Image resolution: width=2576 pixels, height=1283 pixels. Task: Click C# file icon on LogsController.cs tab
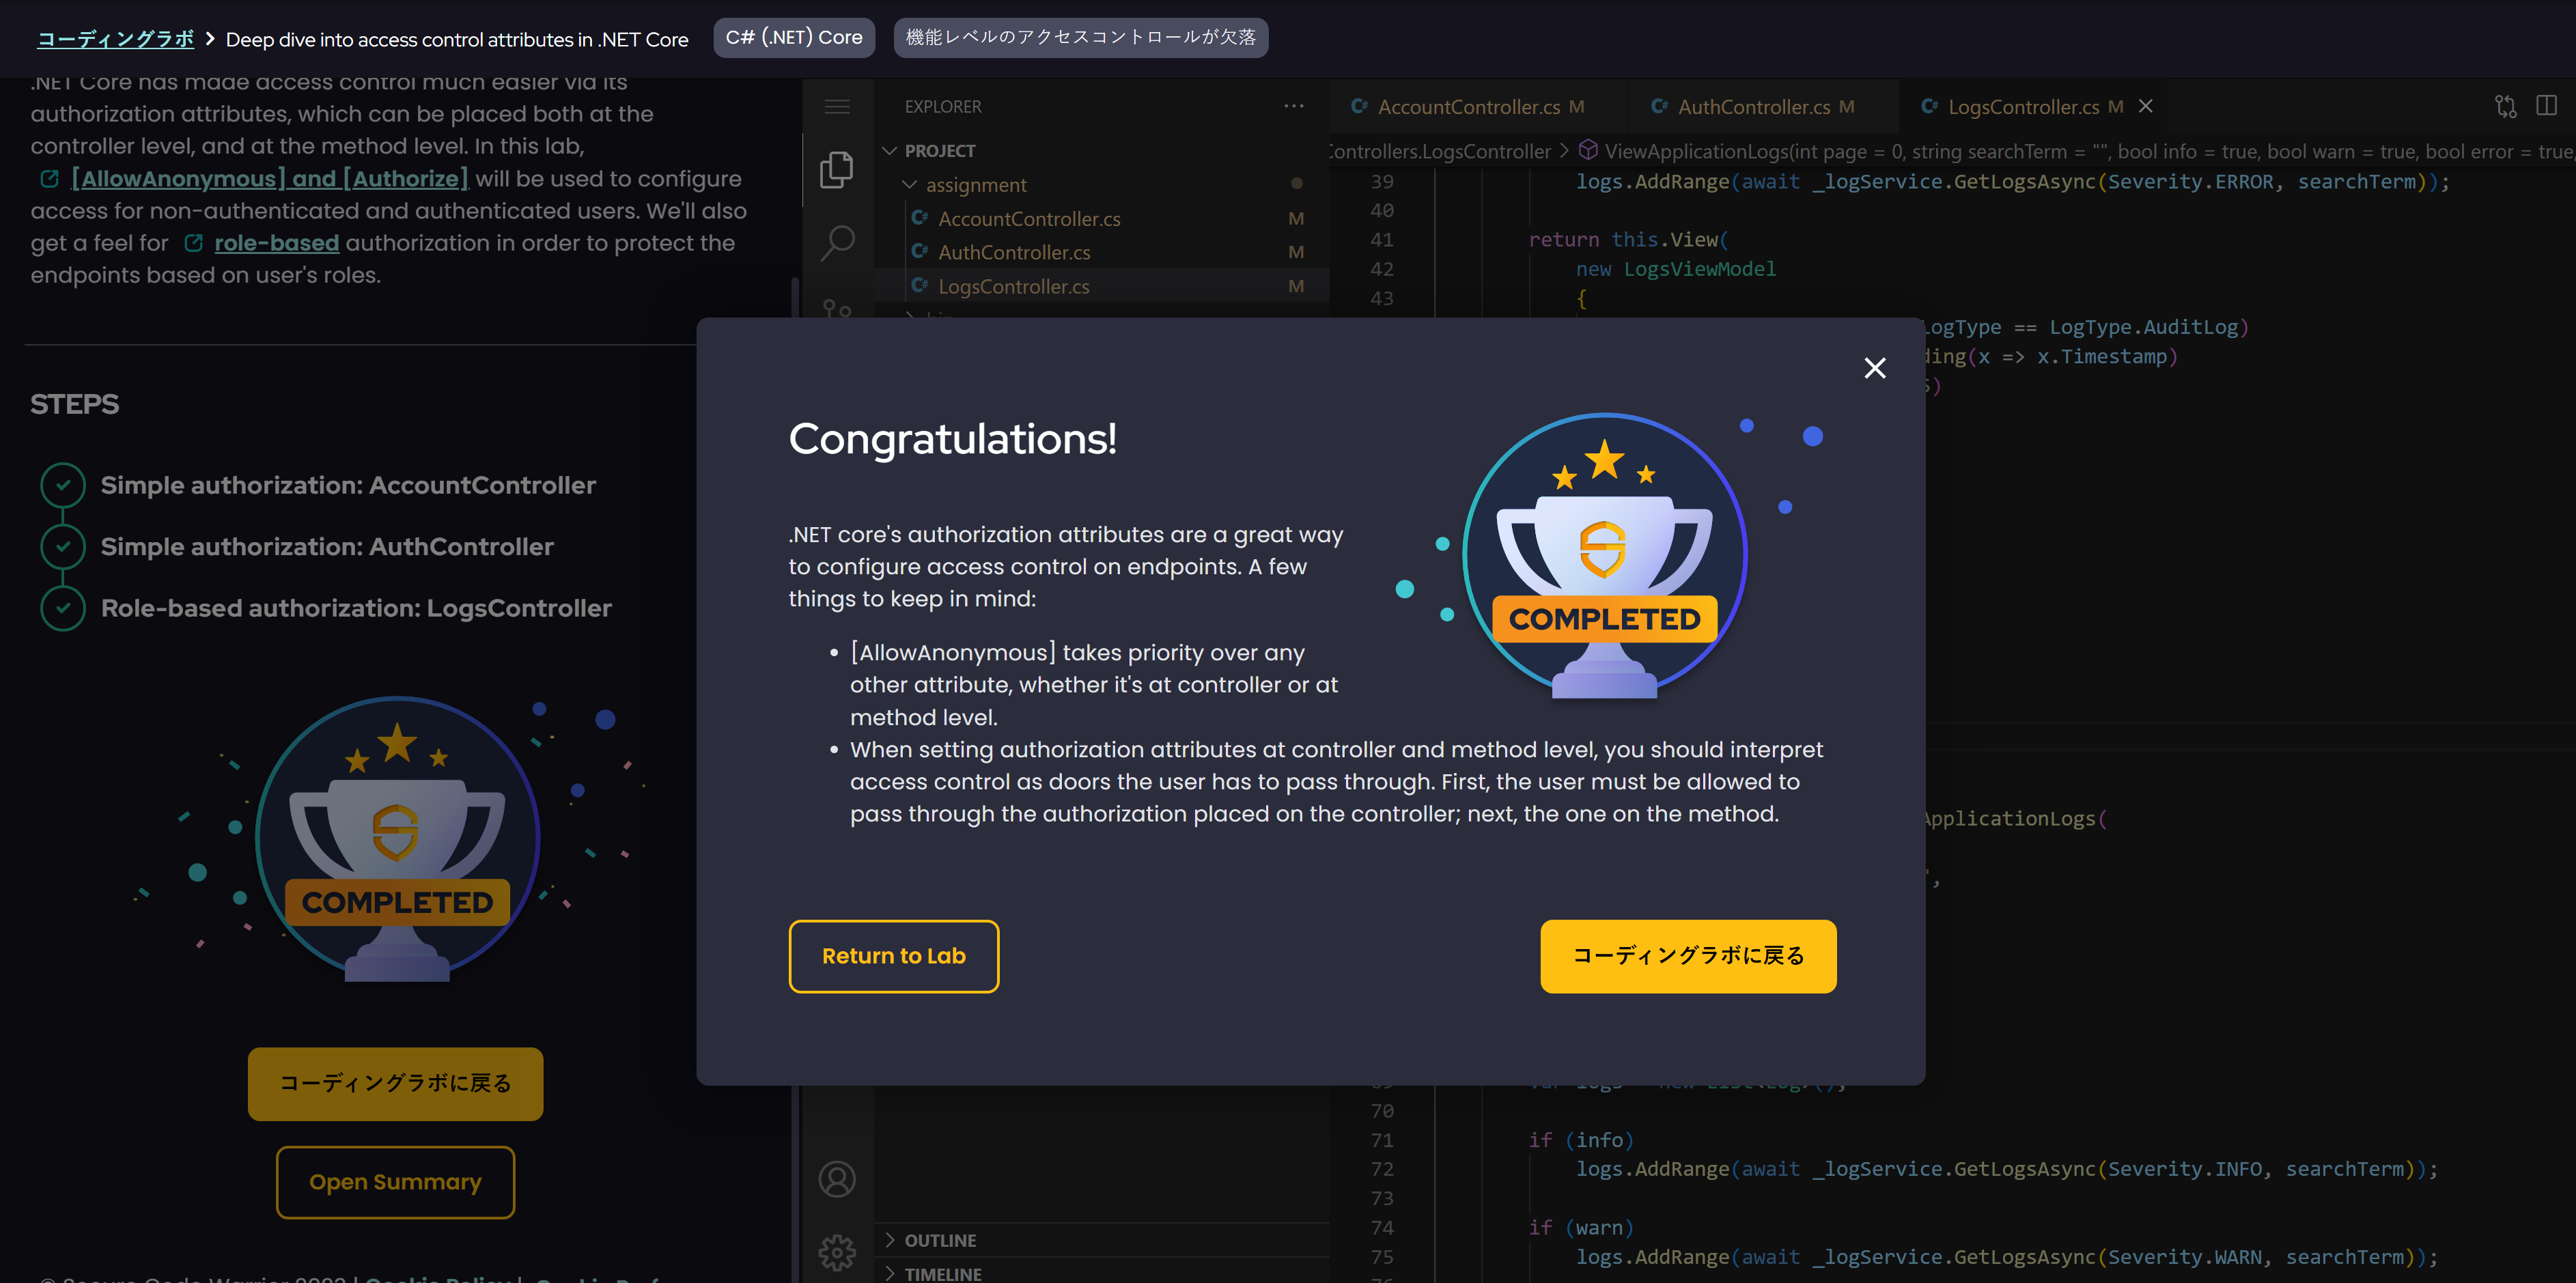[x=1930, y=106]
